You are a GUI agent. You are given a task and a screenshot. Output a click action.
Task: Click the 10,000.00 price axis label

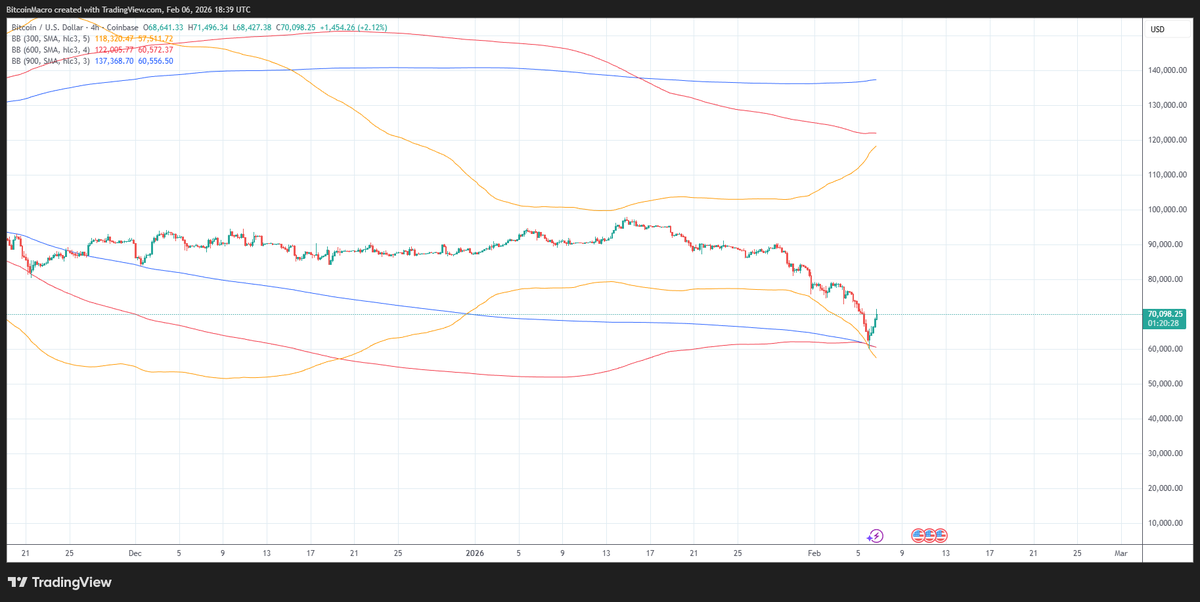(1166, 523)
